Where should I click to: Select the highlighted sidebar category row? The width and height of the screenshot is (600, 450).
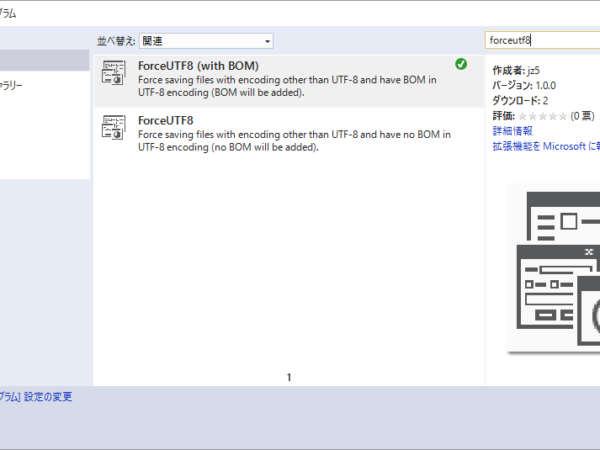click(x=45, y=60)
